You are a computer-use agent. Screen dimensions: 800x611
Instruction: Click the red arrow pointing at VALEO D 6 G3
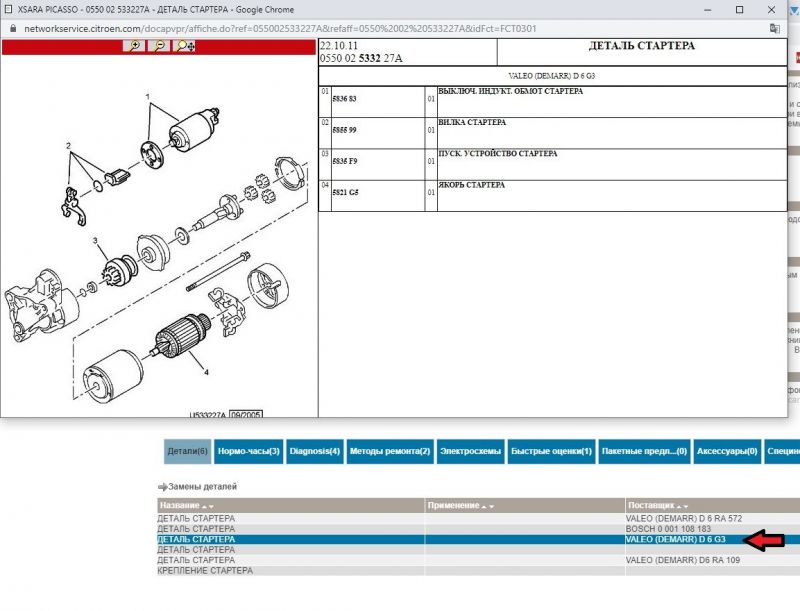coord(766,540)
